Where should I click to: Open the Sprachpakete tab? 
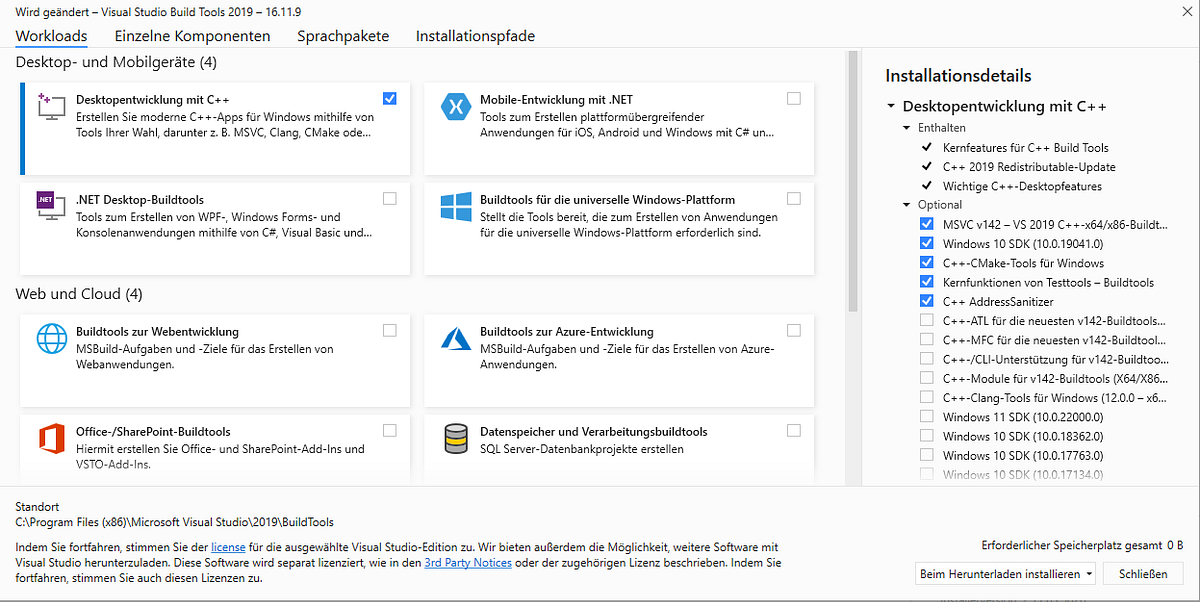(343, 36)
